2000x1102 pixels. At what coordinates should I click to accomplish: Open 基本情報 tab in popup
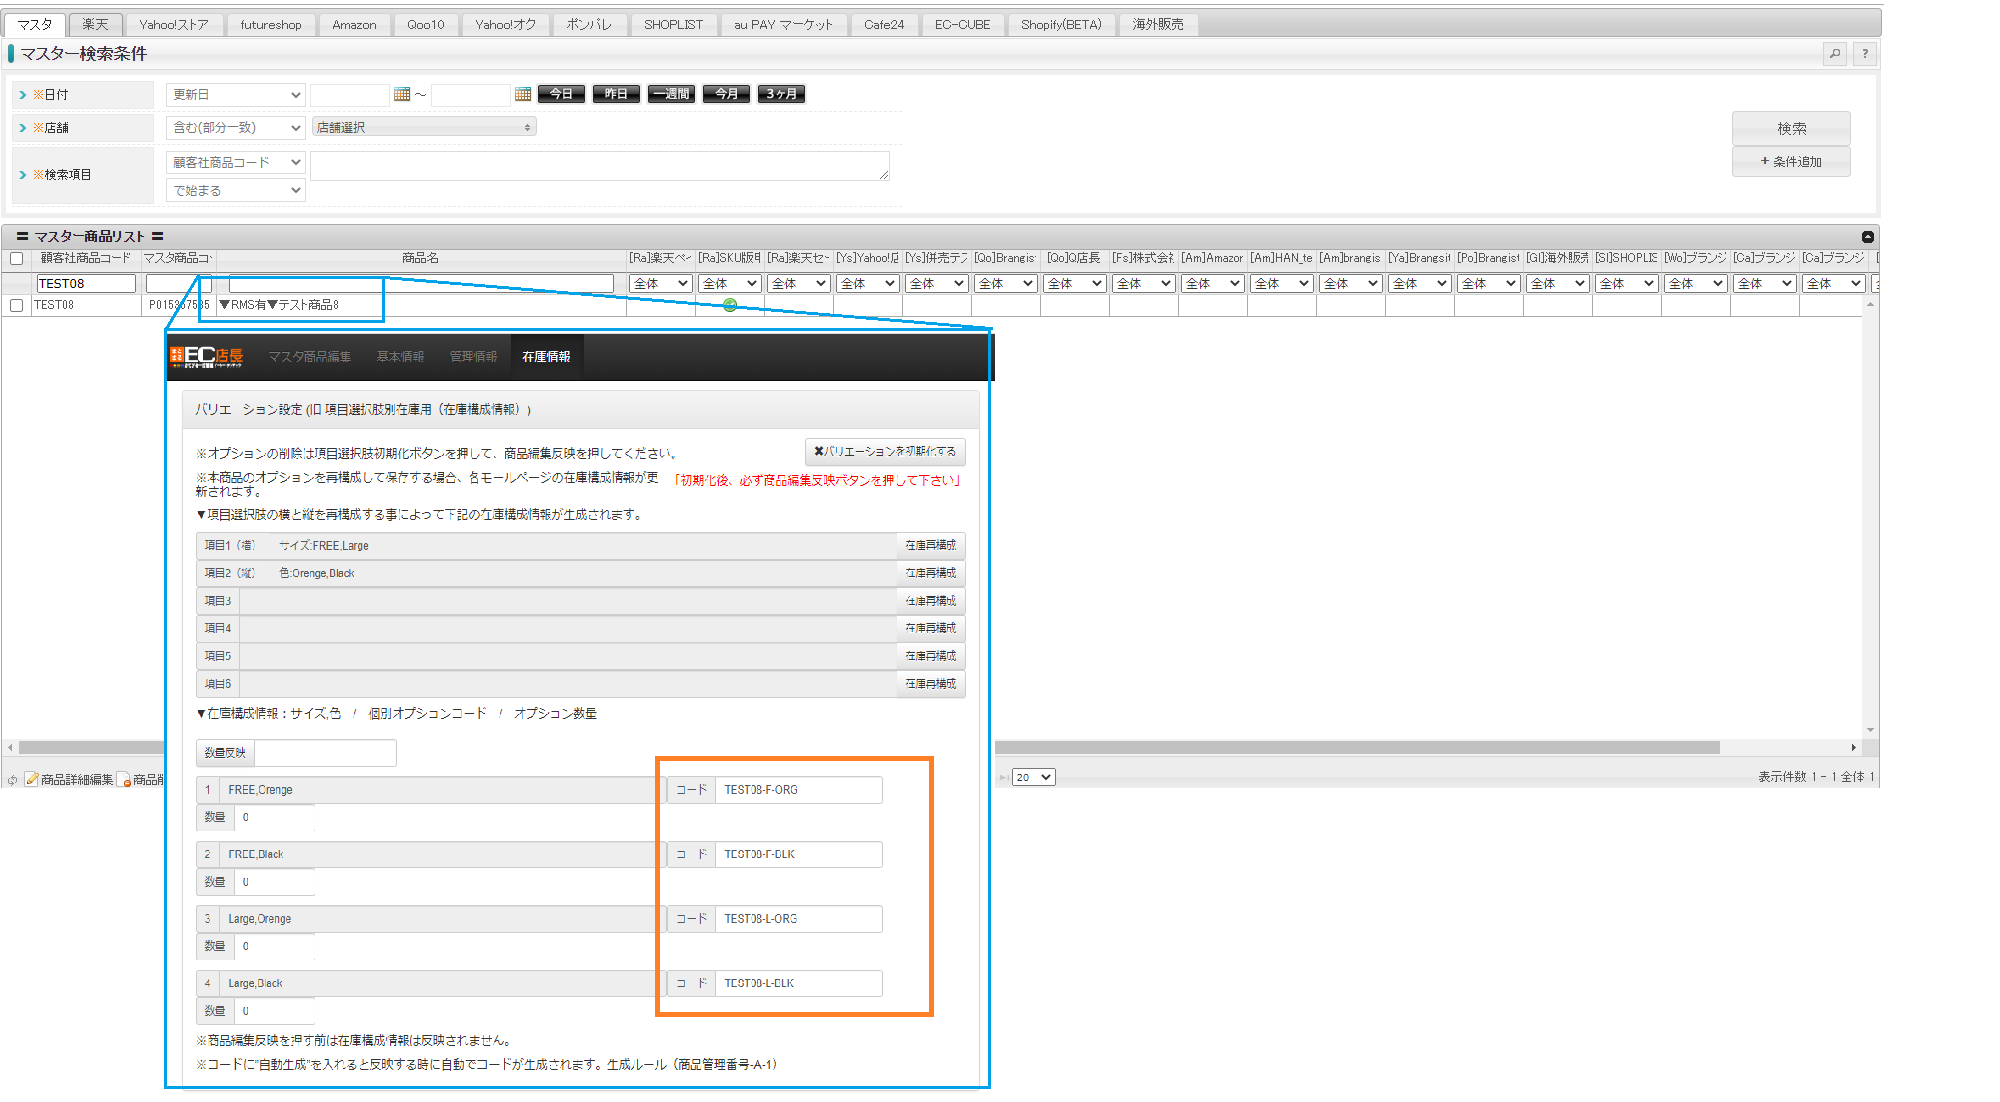tap(400, 357)
